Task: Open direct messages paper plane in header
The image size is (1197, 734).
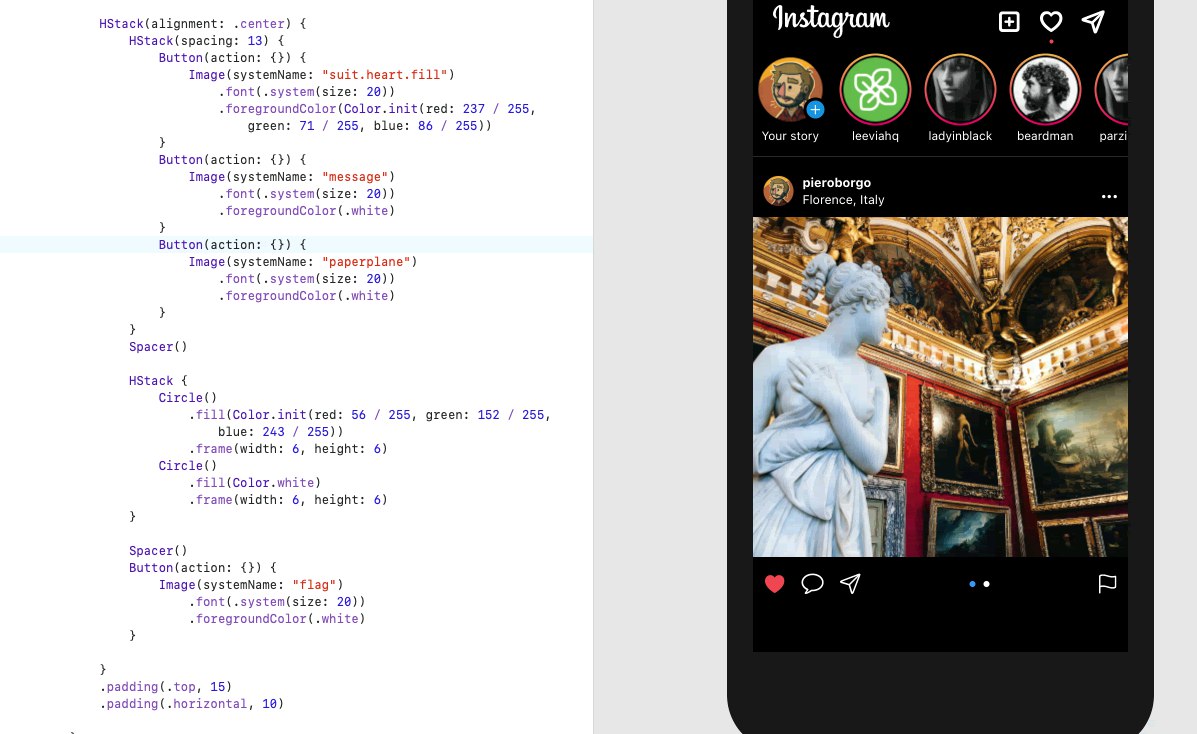Action: pyautogui.click(x=1093, y=21)
